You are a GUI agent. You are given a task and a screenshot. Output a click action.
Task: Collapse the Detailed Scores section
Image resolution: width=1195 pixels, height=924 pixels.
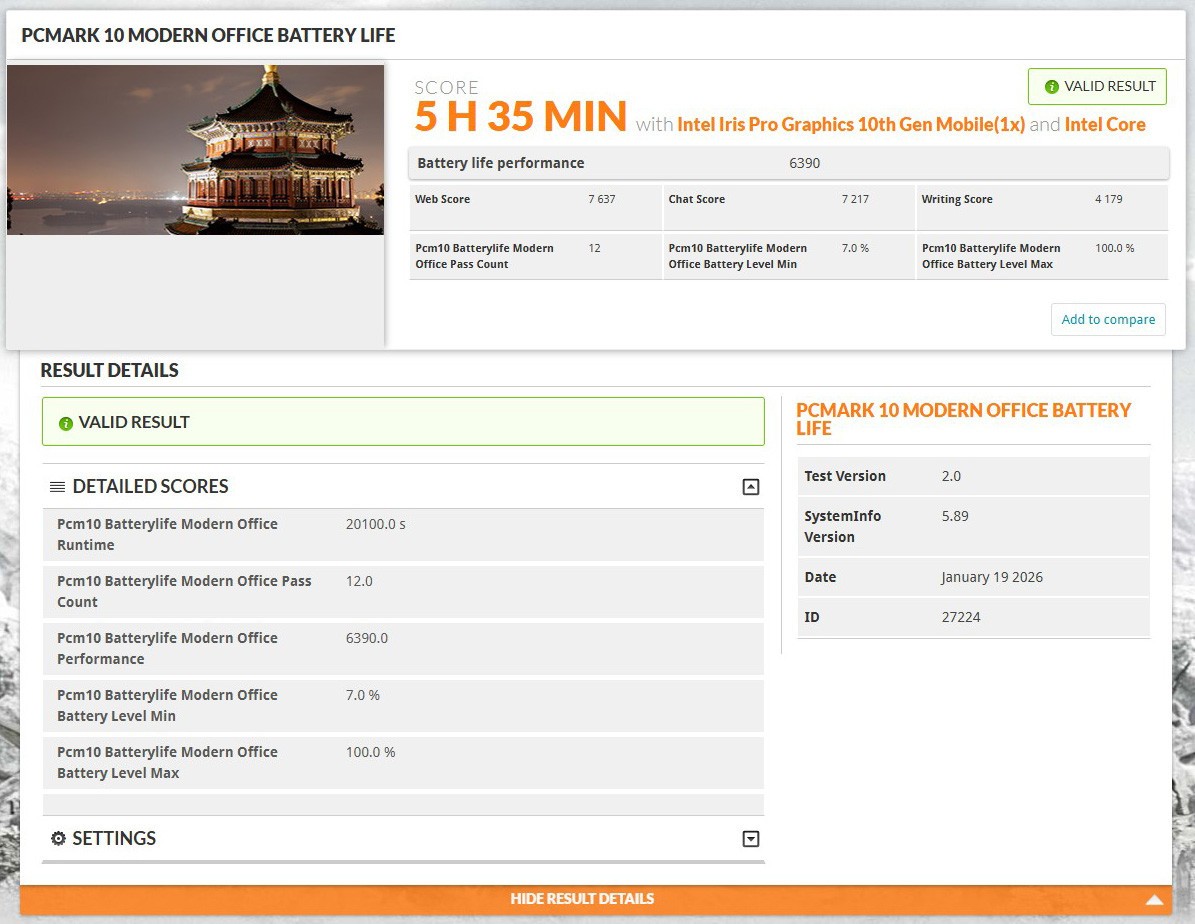tap(751, 486)
